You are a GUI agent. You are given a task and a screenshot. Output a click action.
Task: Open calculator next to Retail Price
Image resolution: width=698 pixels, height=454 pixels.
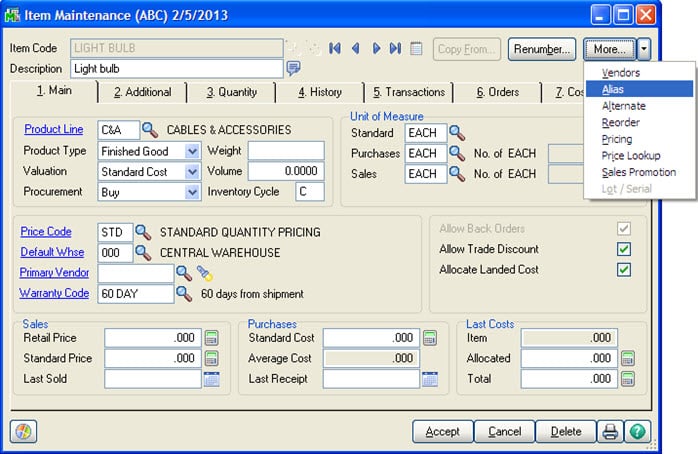click(x=211, y=337)
